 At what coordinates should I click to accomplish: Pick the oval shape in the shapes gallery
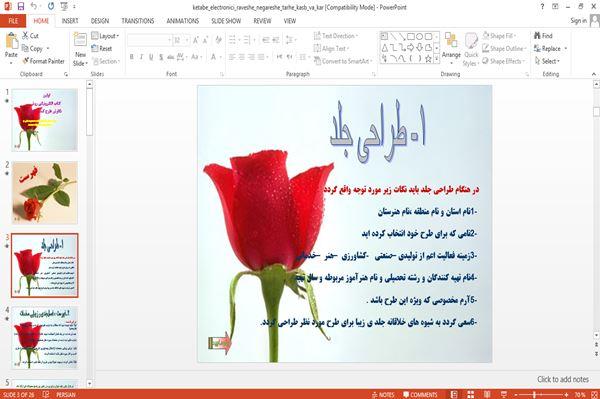(419, 37)
